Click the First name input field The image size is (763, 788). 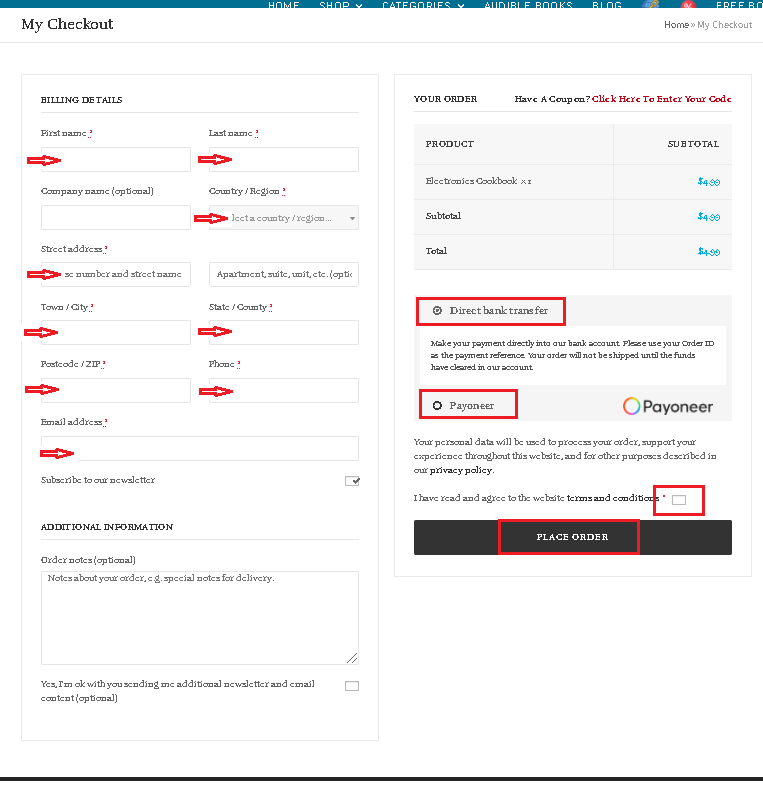tap(116, 159)
